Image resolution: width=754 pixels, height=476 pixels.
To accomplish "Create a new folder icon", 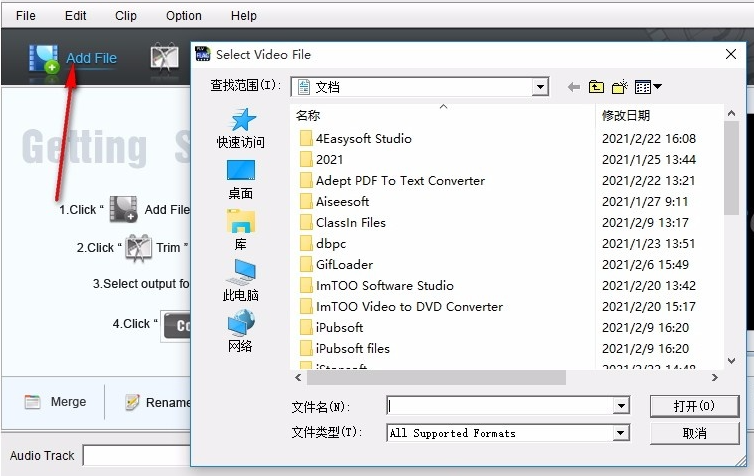I will click(620, 87).
